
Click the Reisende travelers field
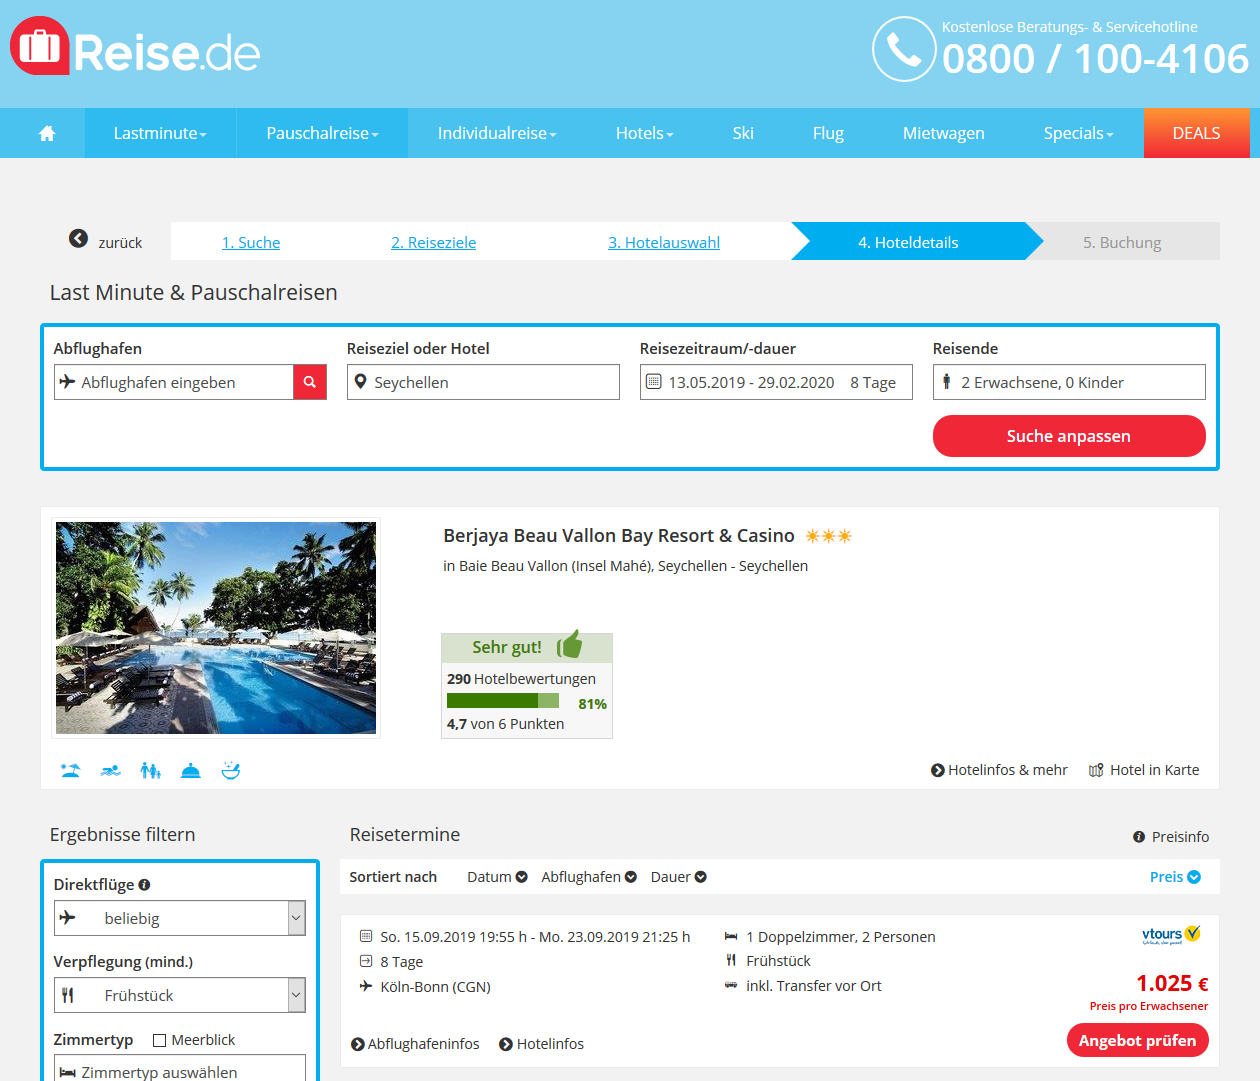(1069, 382)
